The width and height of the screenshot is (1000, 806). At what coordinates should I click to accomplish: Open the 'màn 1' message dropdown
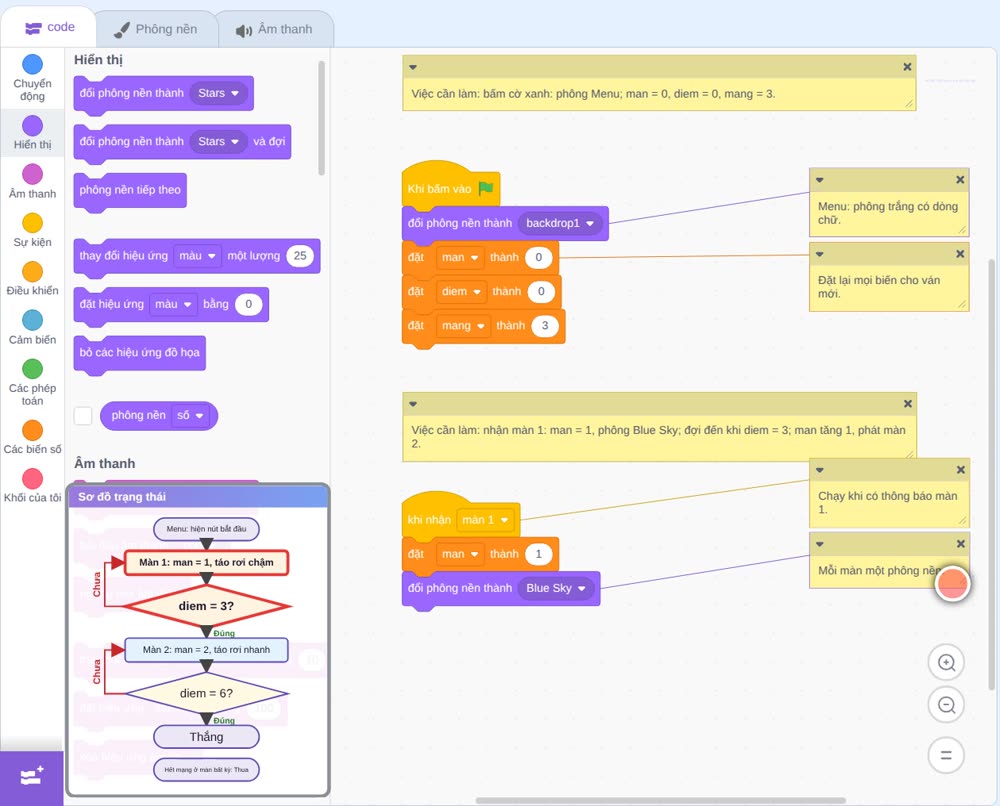[x=485, y=520]
